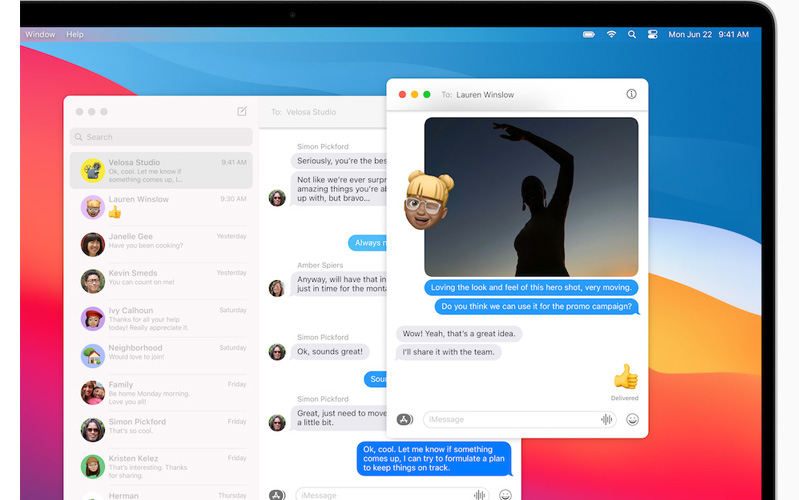Open the Window menu
The image size is (799, 500).
40,34
